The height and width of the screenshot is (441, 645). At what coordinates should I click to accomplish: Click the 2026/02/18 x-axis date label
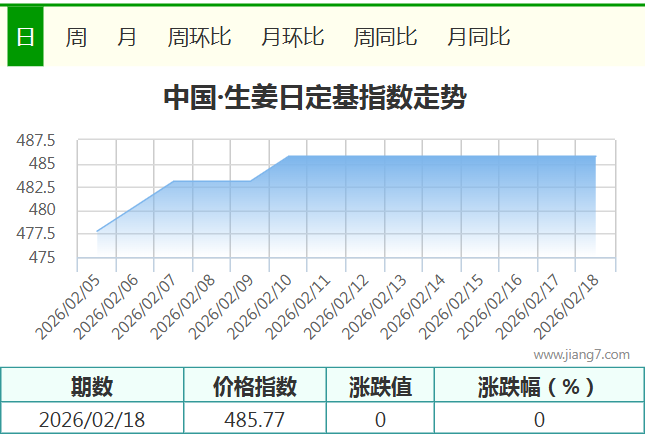[567, 308]
